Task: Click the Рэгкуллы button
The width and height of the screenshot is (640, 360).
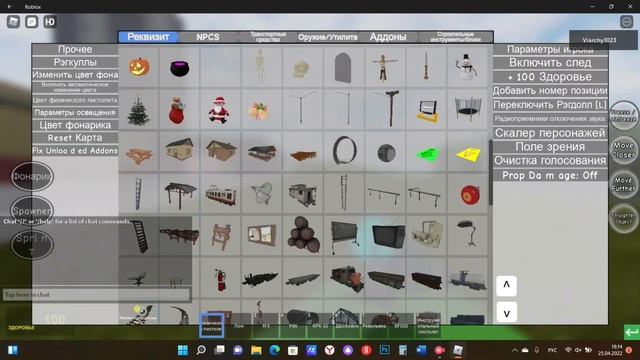Action: 75,62
